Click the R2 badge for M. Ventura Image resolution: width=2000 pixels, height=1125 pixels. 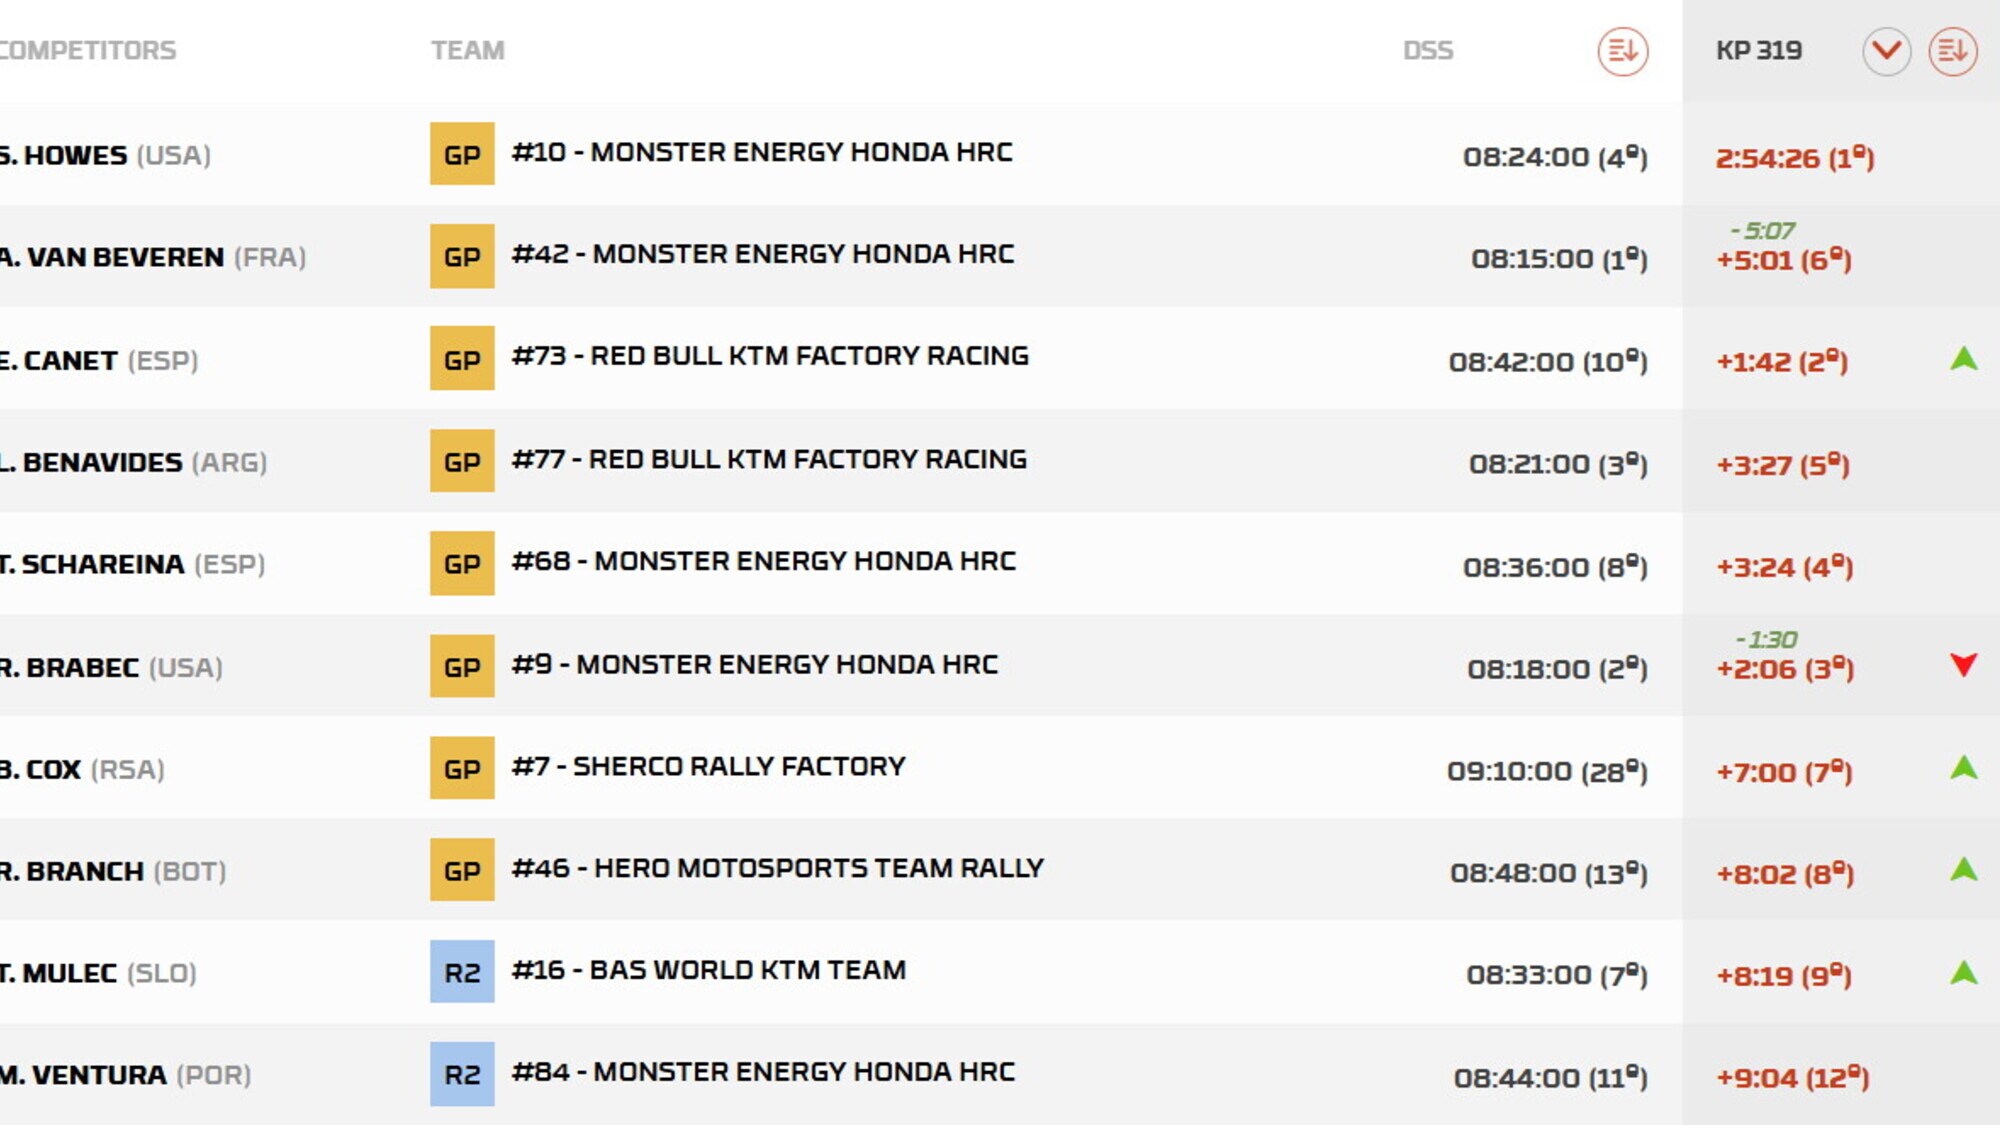[x=462, y=1074]
